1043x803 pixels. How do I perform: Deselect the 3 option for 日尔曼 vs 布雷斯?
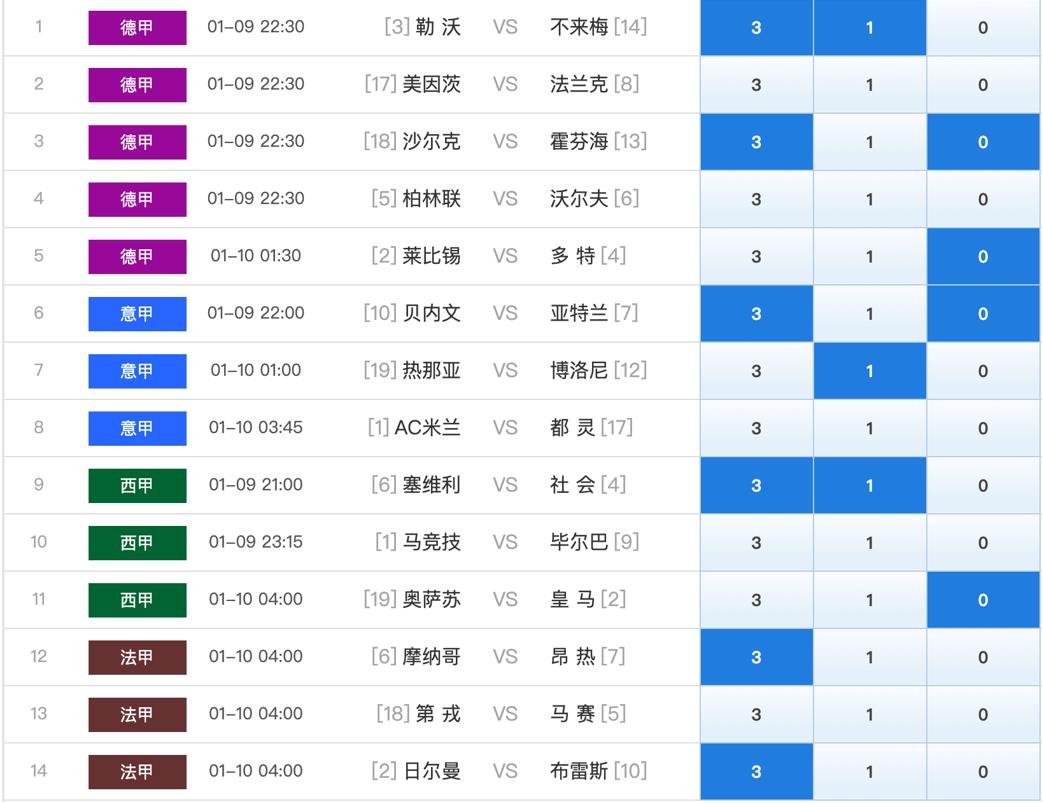coord(756,771)
